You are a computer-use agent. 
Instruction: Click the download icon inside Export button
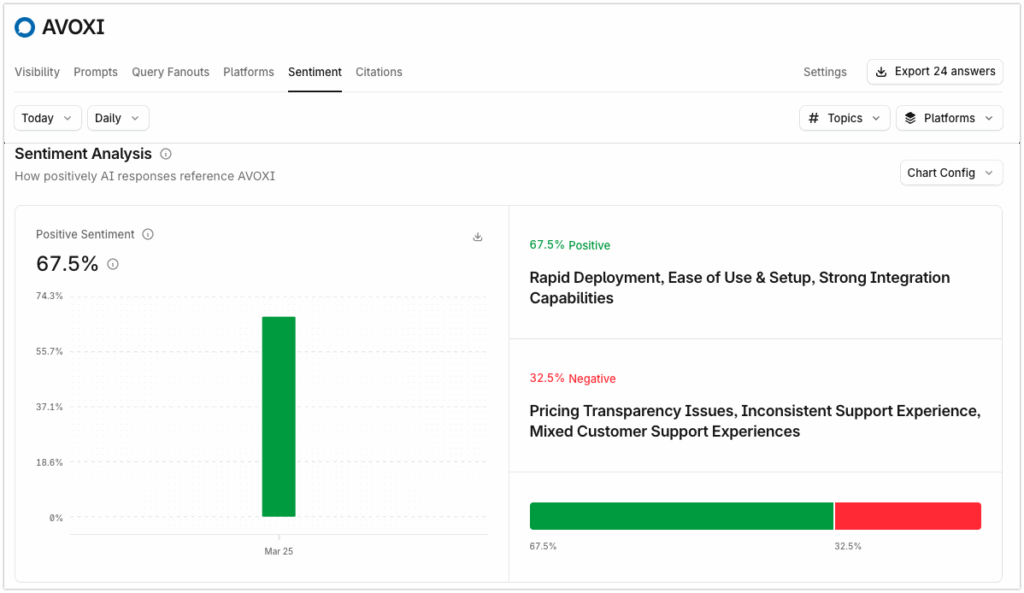881,71
